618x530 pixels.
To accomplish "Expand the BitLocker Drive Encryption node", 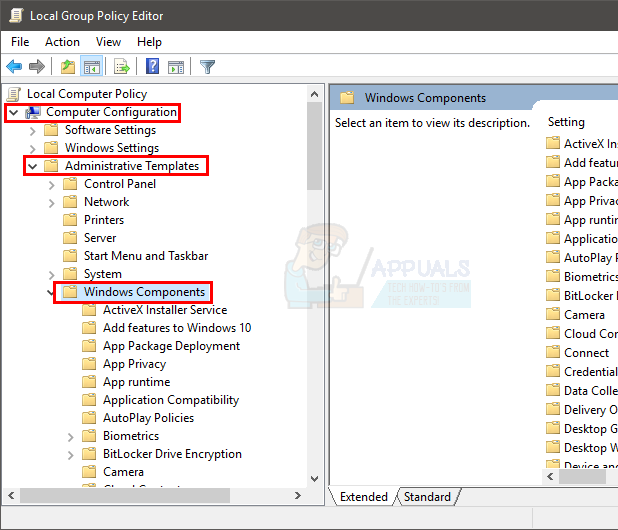I will (71, 455).
